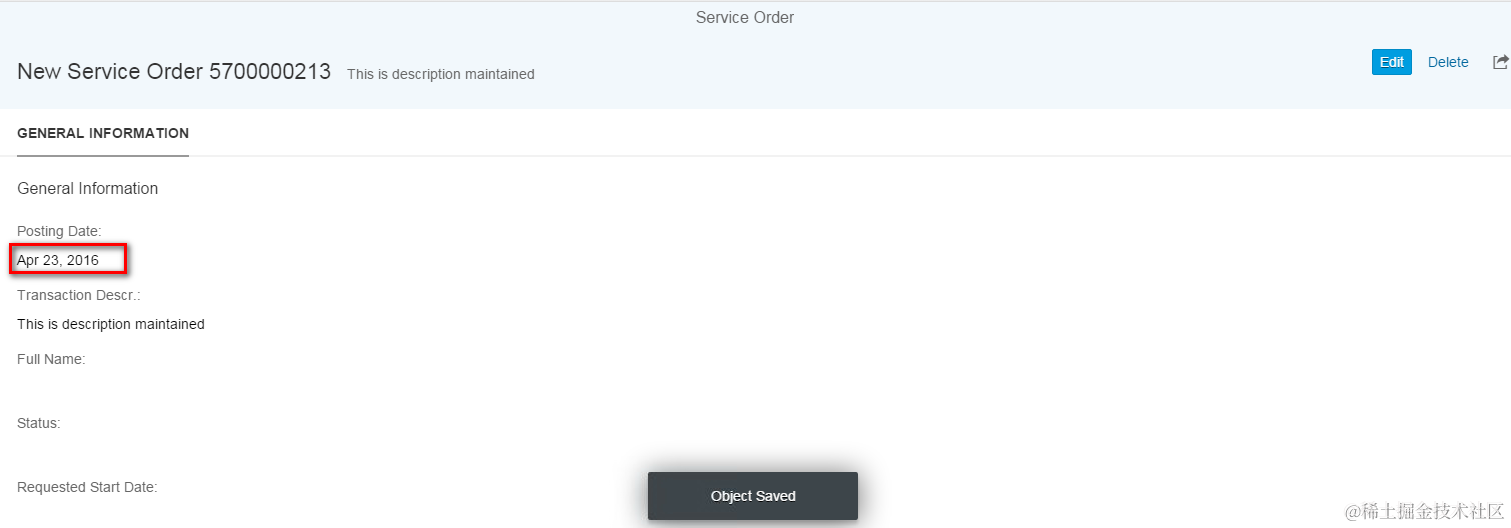This screenshot has height=528, width=1511.
Task: Click the Posting Date label
Action: click(59, 231)
